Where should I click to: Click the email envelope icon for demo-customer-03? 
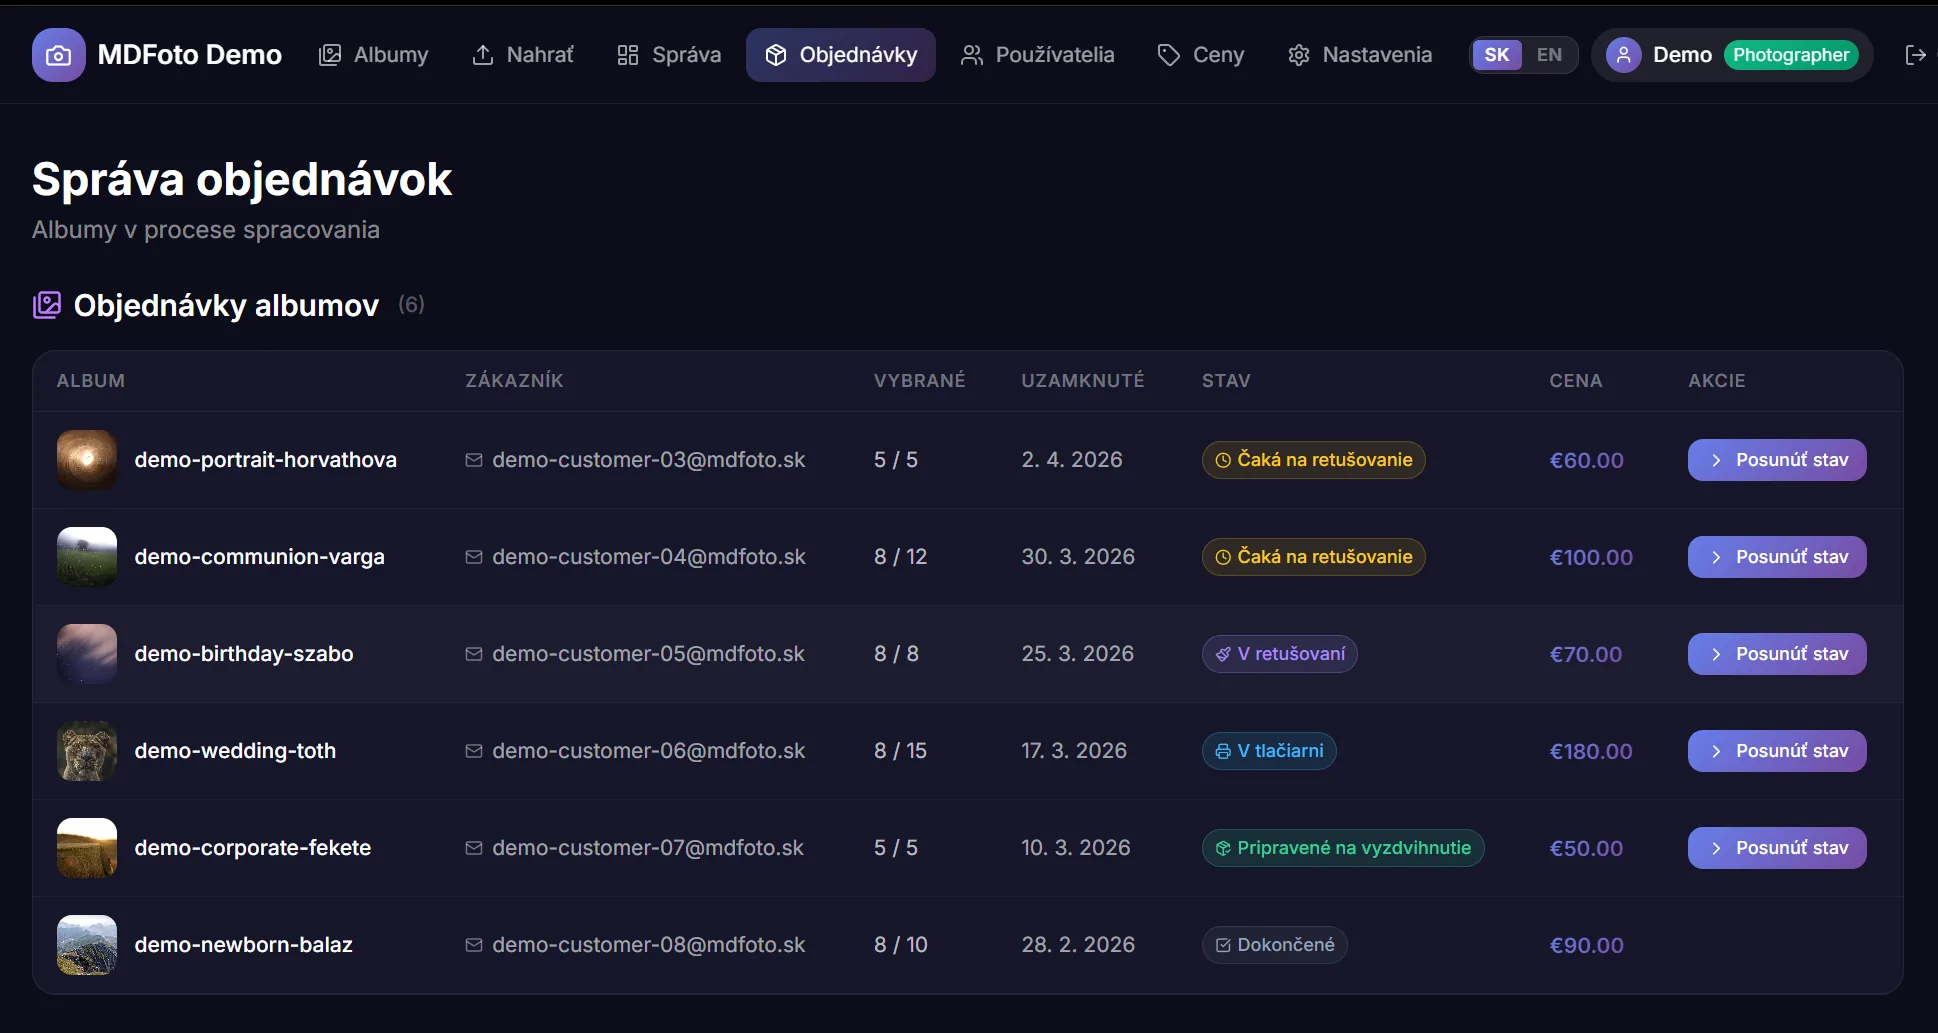click(474, 460)
